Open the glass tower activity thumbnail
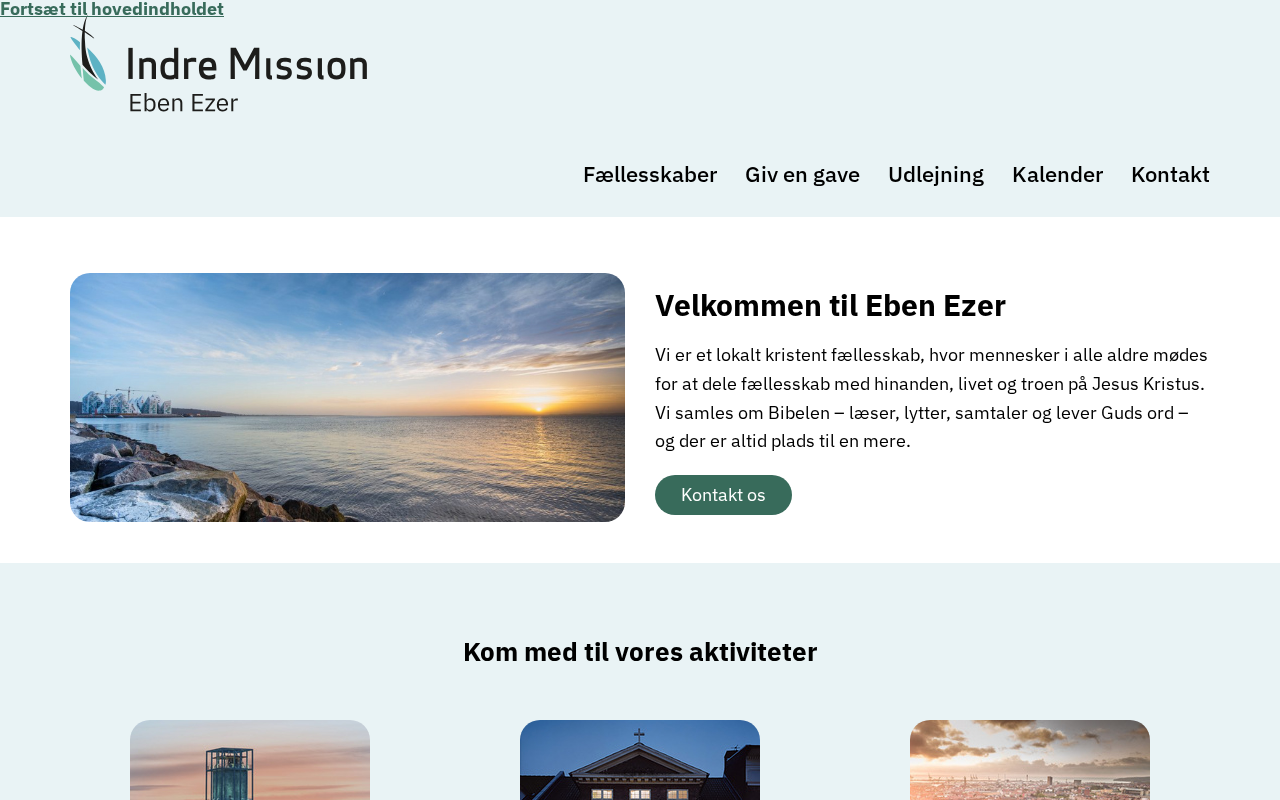 click(x=250, y=760)
